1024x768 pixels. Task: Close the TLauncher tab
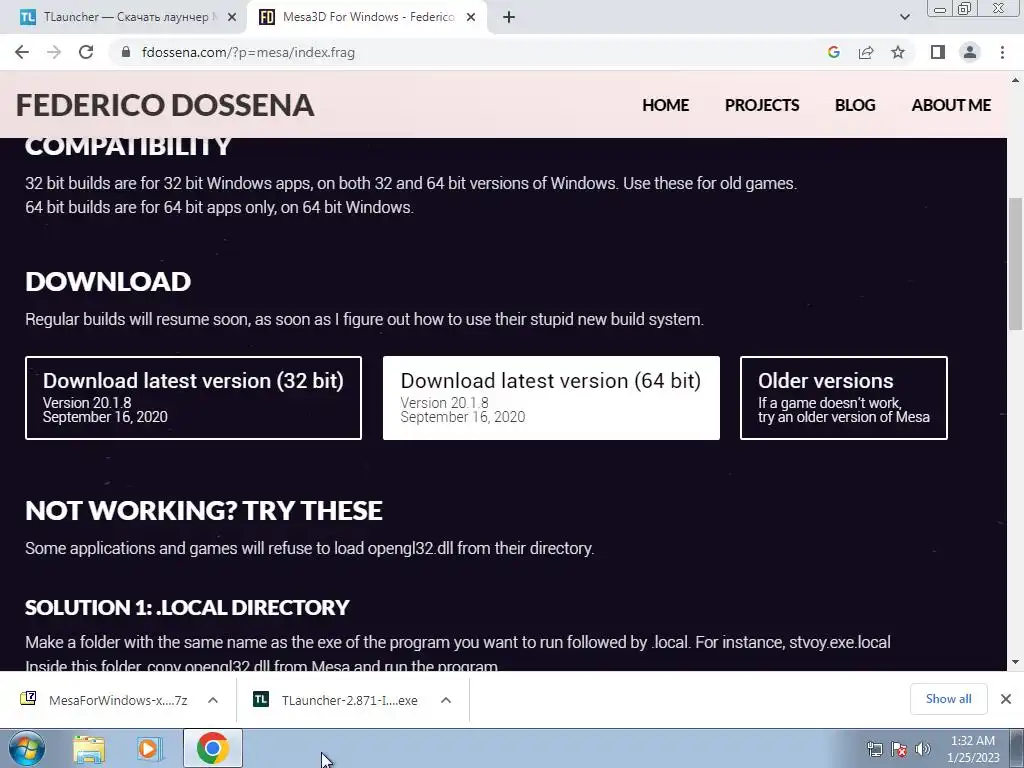point(232,17)
